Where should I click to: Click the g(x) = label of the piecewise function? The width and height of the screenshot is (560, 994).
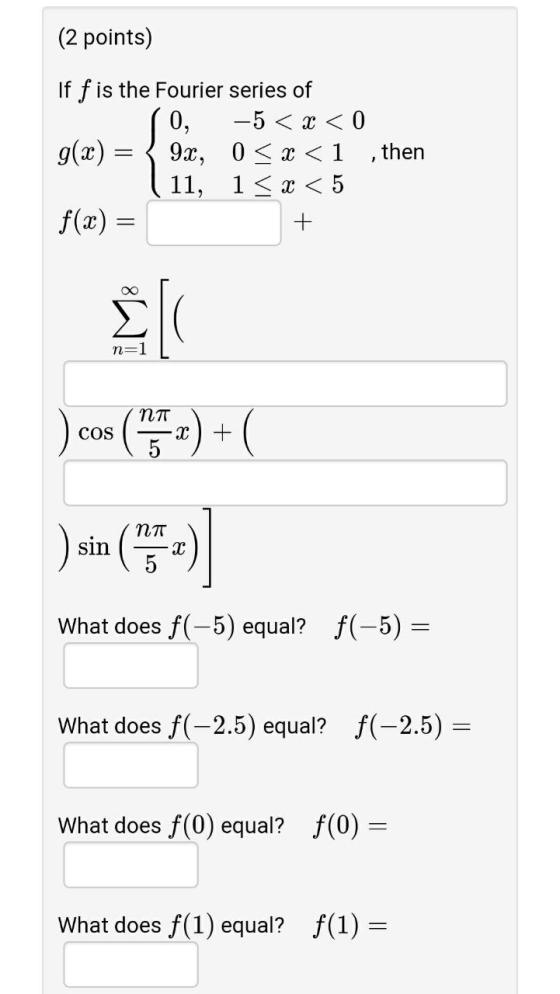point(93,153)
